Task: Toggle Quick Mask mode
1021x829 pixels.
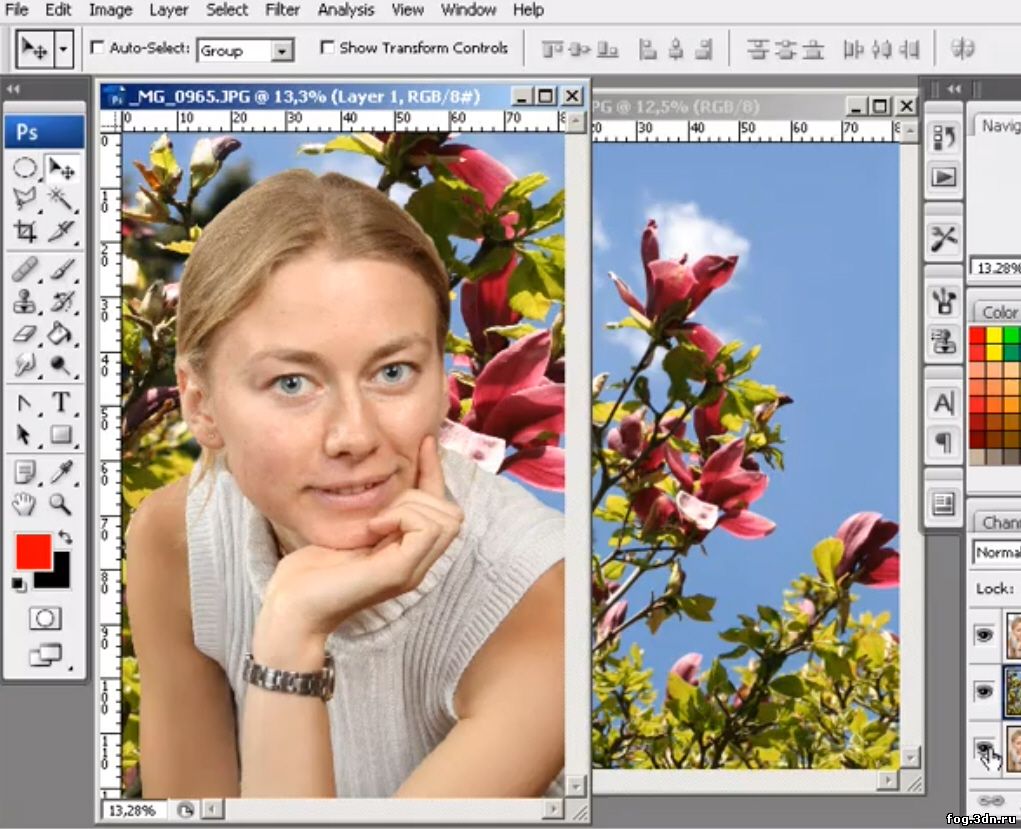Action: coord(45,618)
